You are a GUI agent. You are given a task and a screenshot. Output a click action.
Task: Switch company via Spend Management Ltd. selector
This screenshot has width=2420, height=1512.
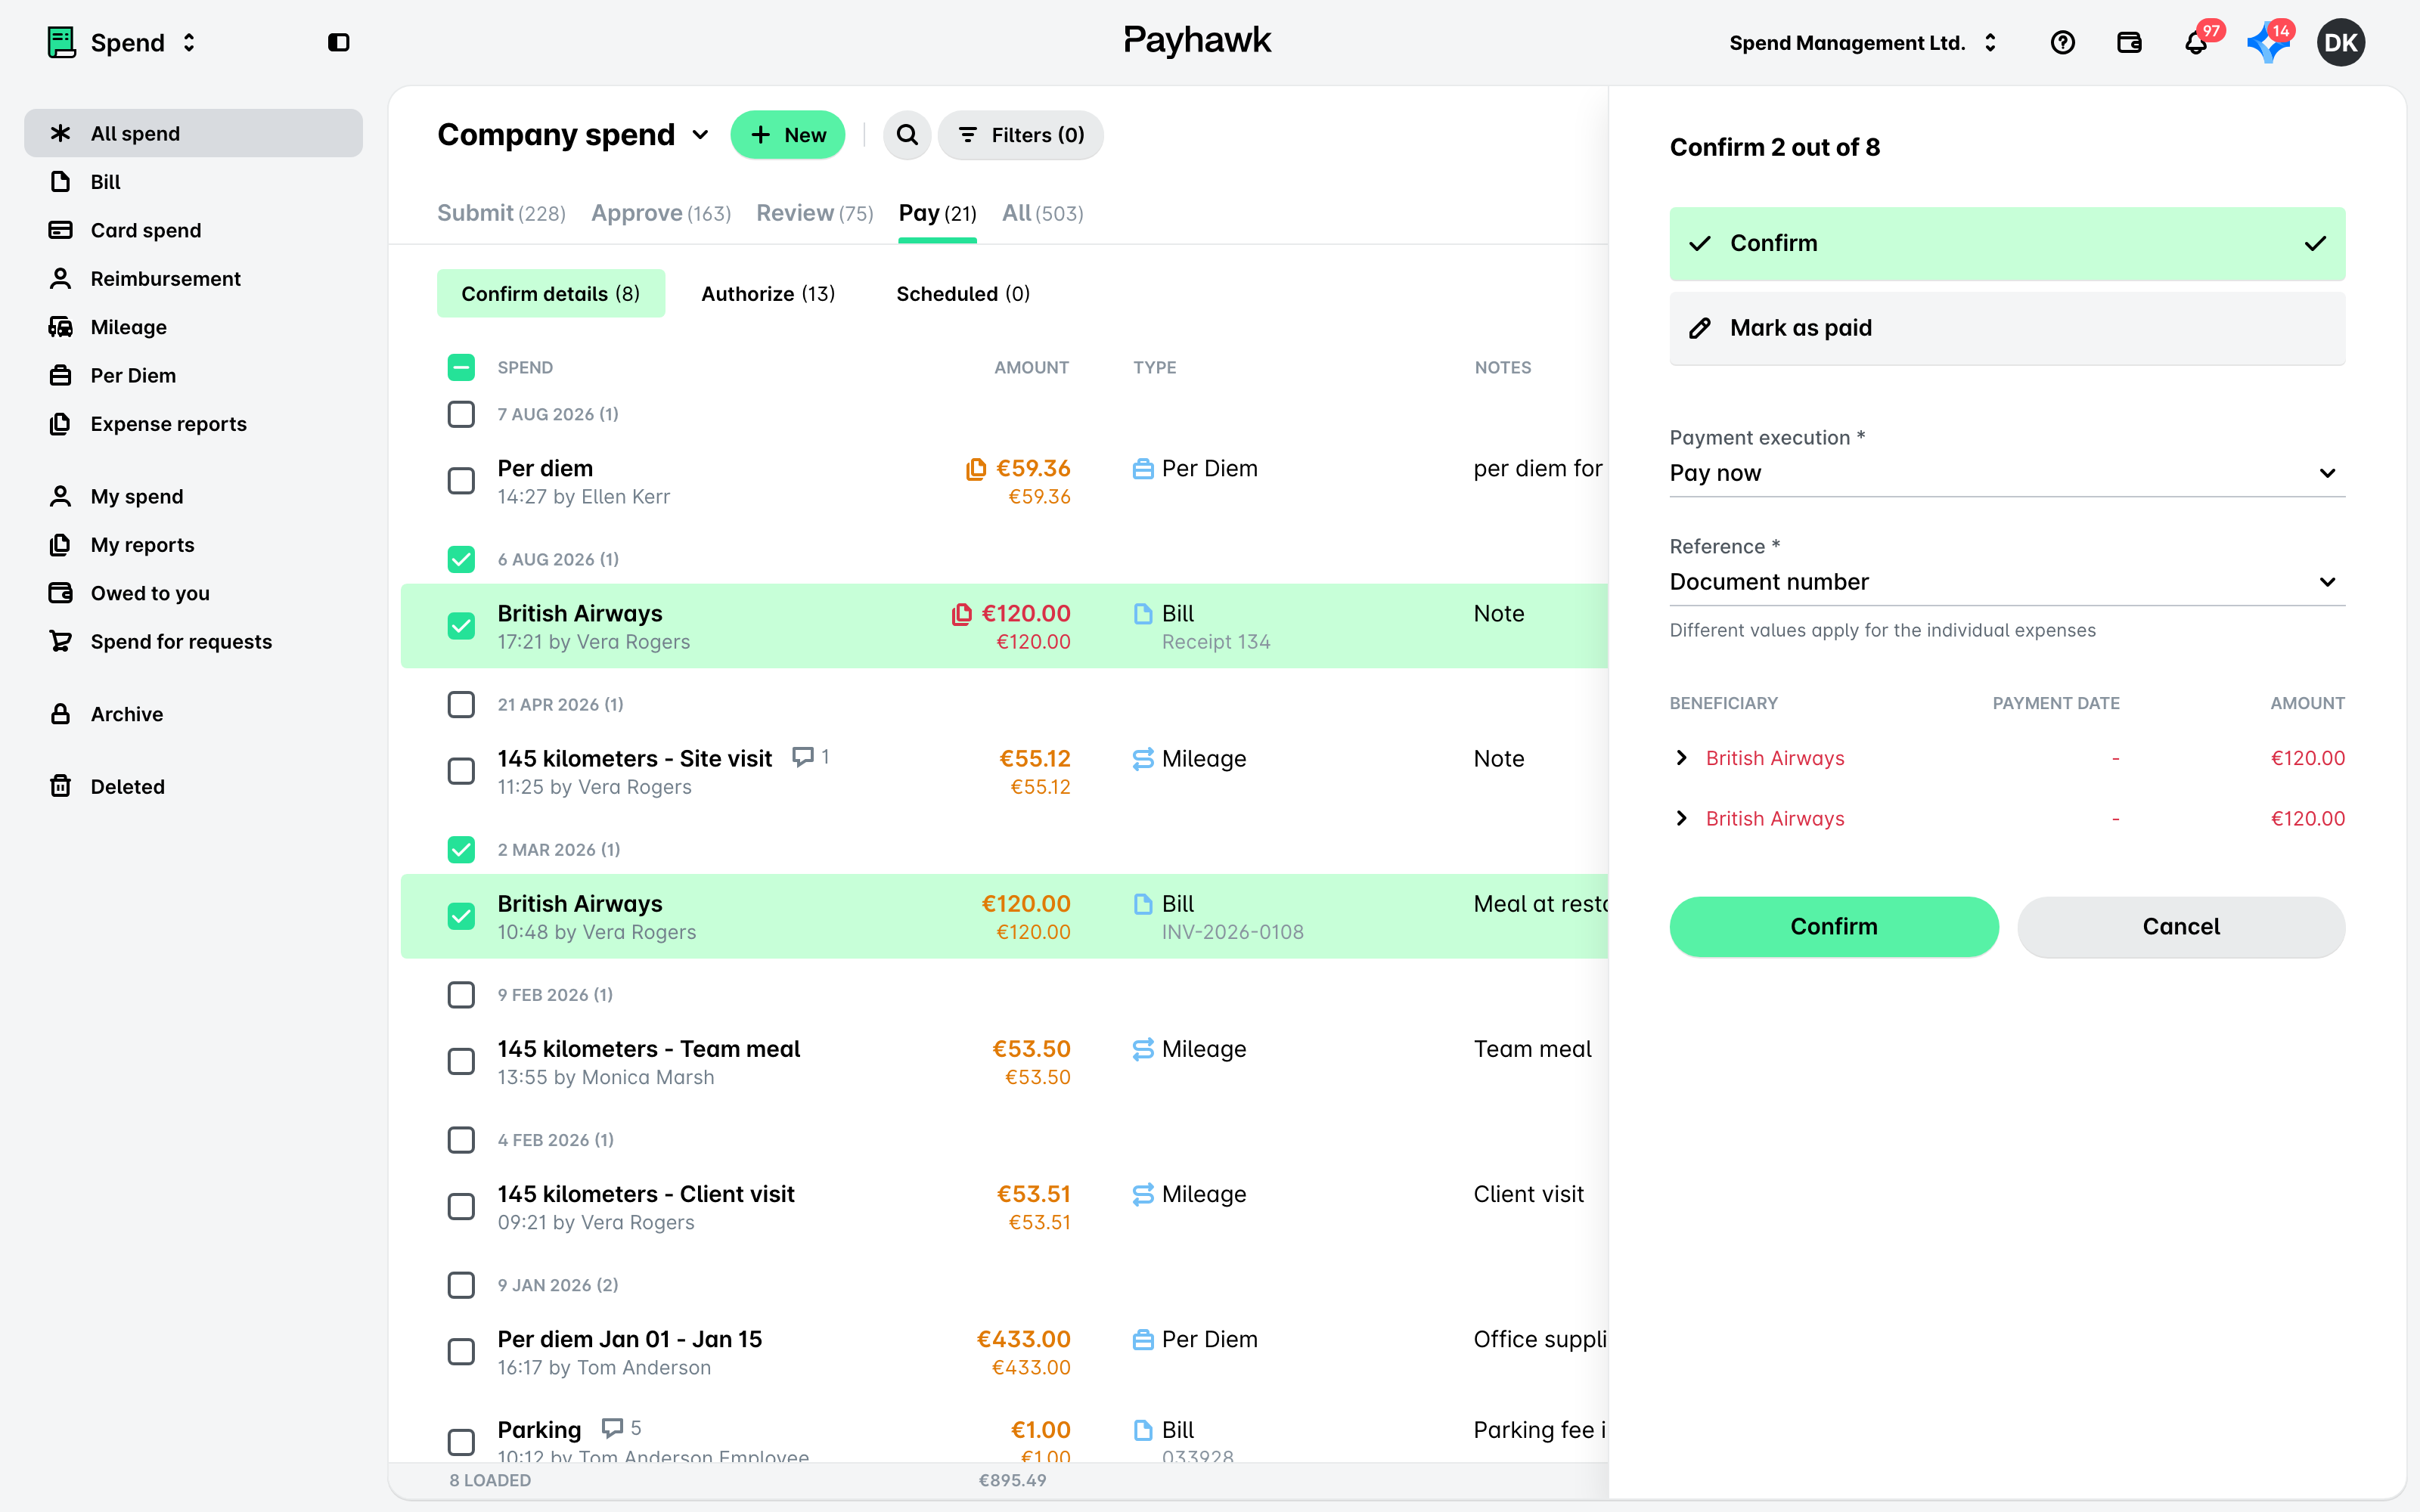1864,42
